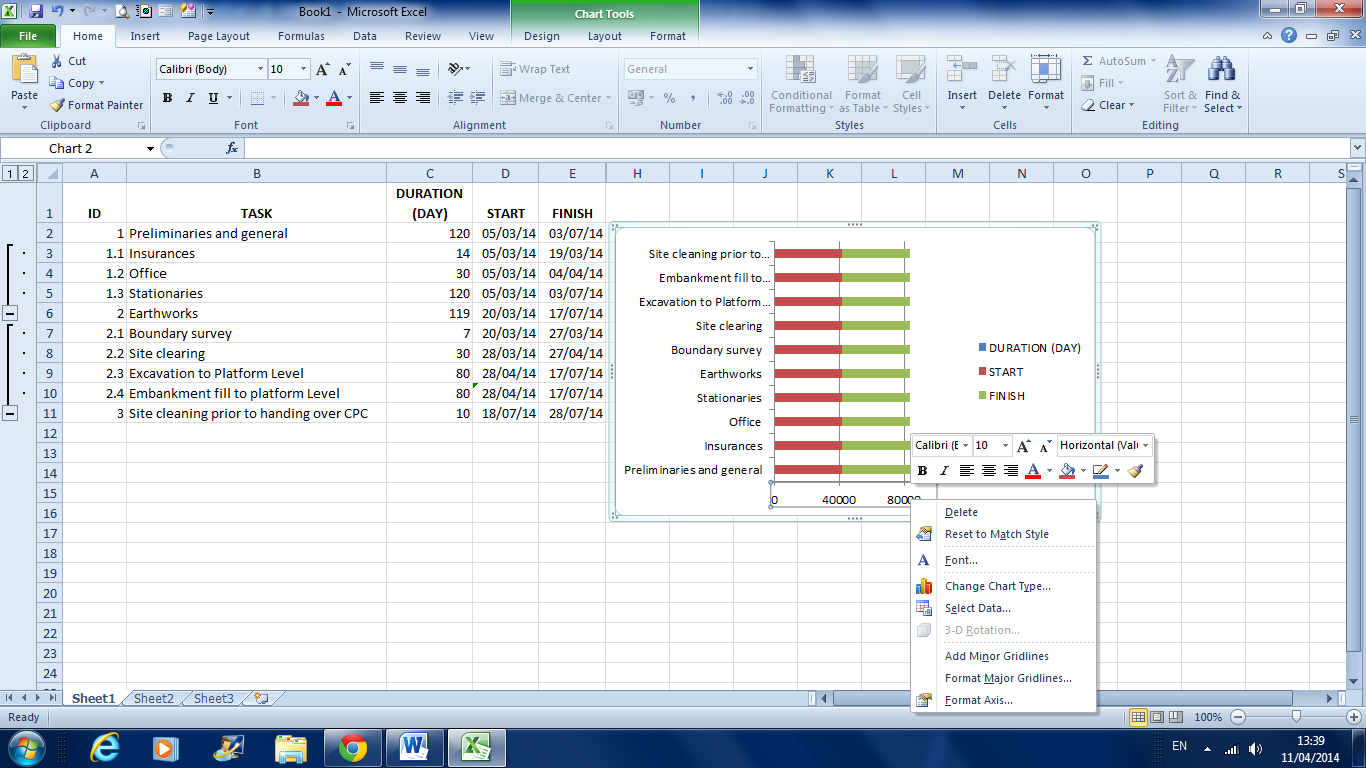Image resolution: width=1366 pixels, height=768 pixels.
Task: Collapse outline group at row 11
Action: [x=10, y=413]
